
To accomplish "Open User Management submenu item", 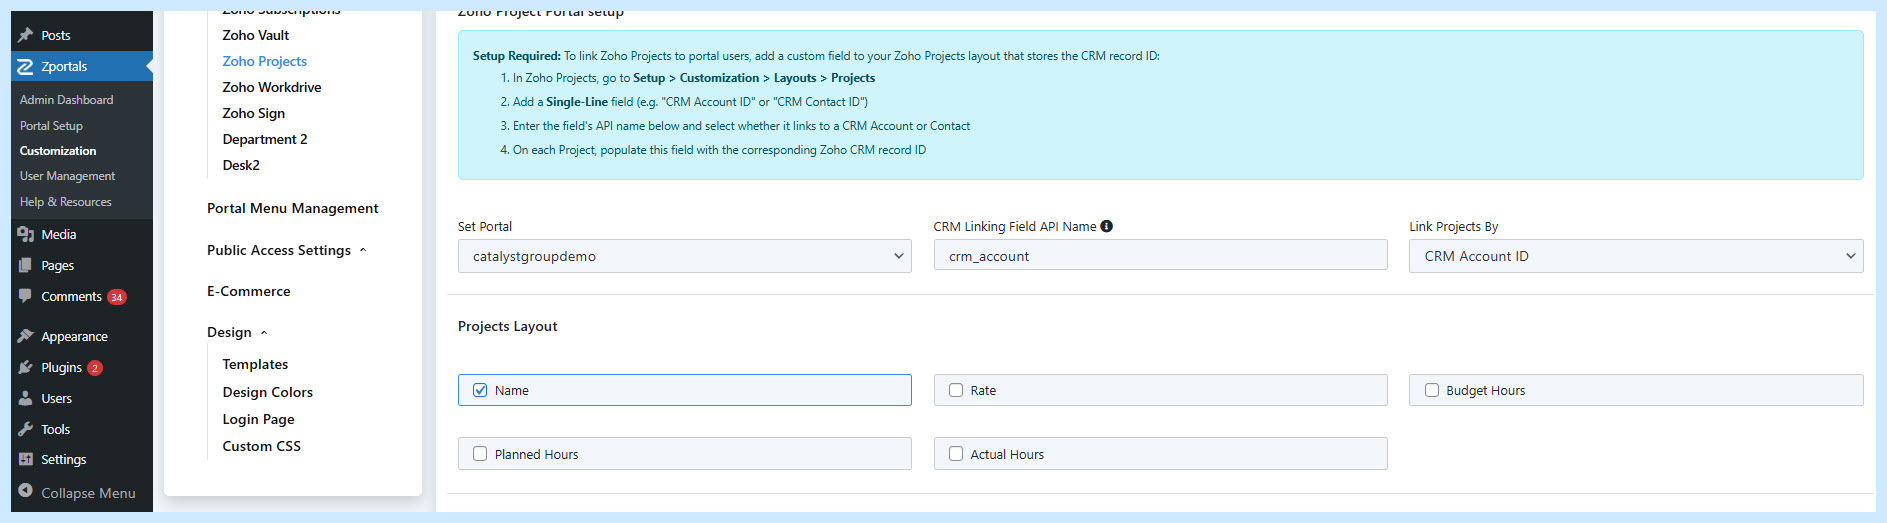I will 67,176.
